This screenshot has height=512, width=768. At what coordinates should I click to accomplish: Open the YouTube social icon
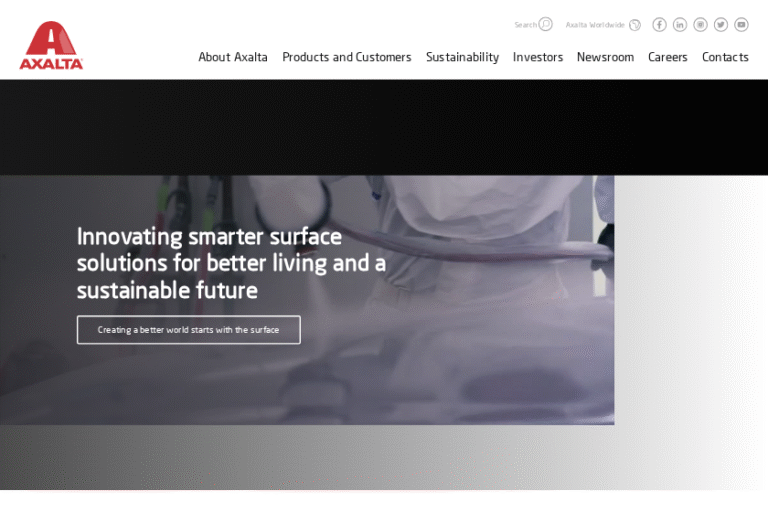pos(742,24)
